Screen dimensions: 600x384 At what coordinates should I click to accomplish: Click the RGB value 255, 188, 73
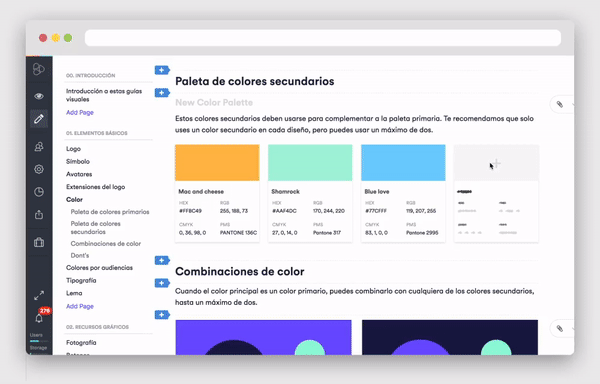click(234, 211)
